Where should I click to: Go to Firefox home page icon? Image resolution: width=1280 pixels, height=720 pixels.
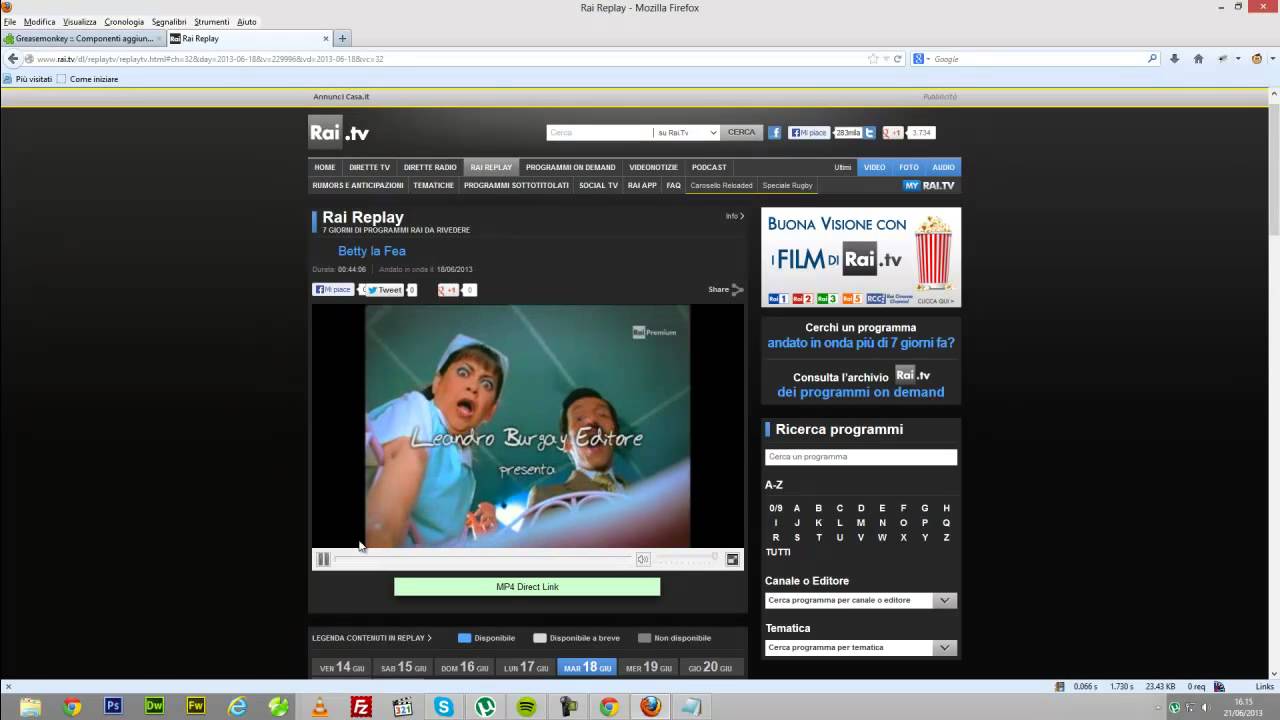1198,59
